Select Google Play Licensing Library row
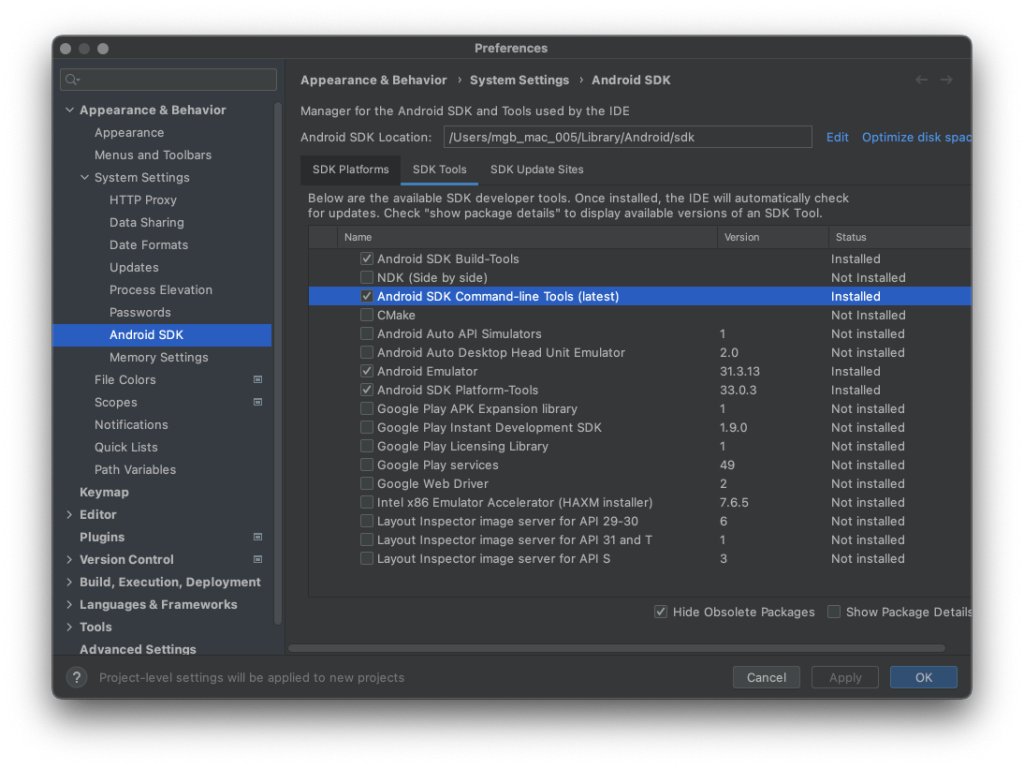Viewport: 1024px width, 768px height. 640,447
